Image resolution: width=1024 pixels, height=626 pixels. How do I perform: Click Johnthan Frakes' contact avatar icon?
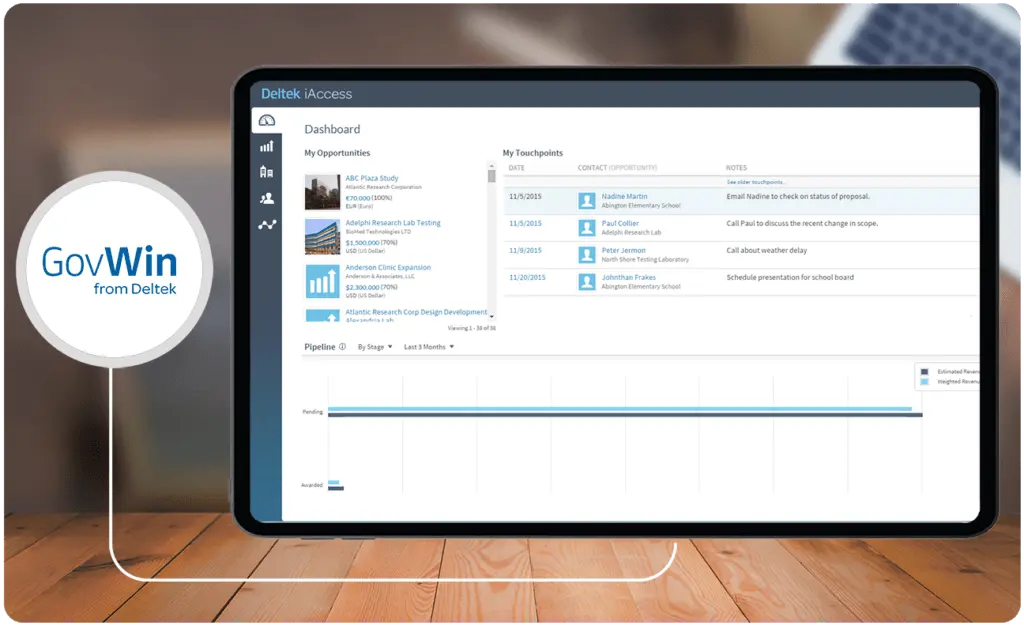coord(586,282)
